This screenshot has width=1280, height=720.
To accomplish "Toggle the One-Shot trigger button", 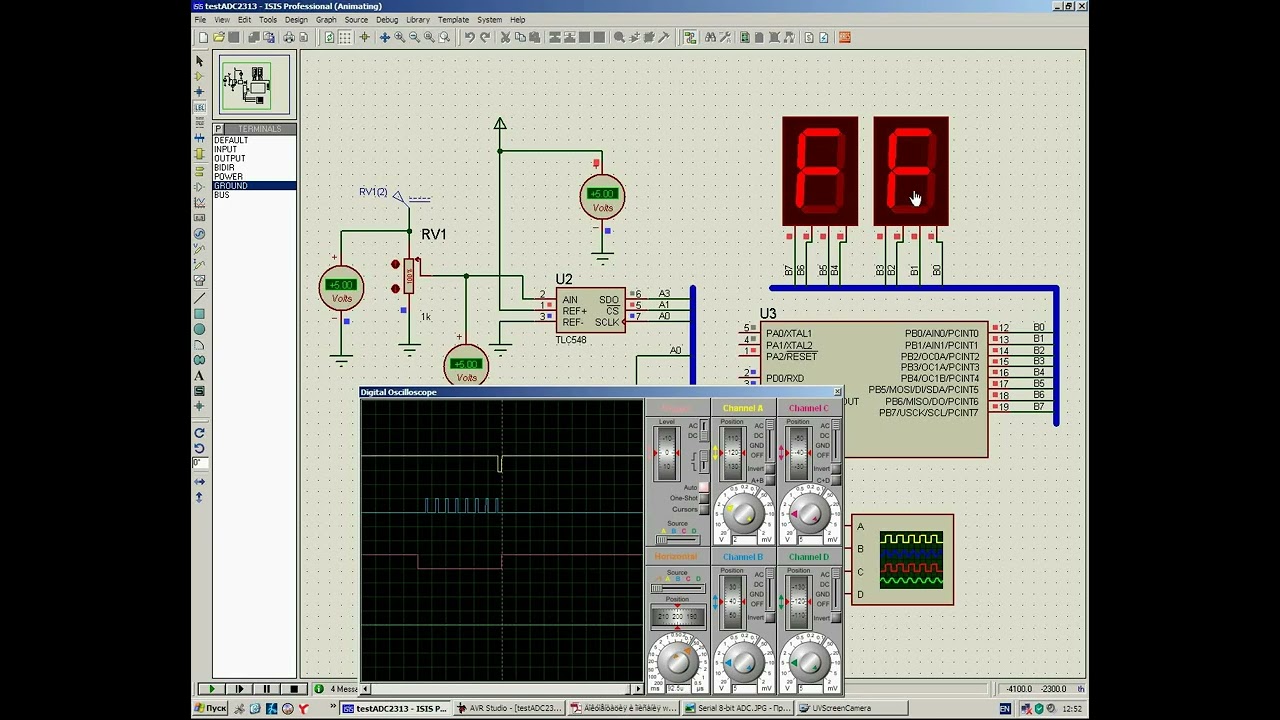I will click(703, 498).
